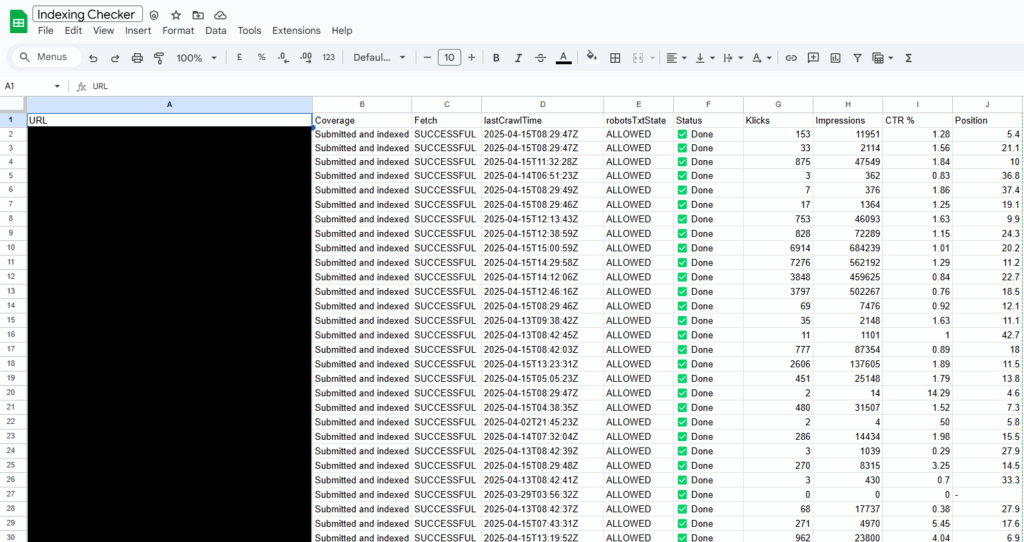The width and height of the screenshot is (1024, 542).
Task: Select row 12 header
Action: tap(12, 277)
